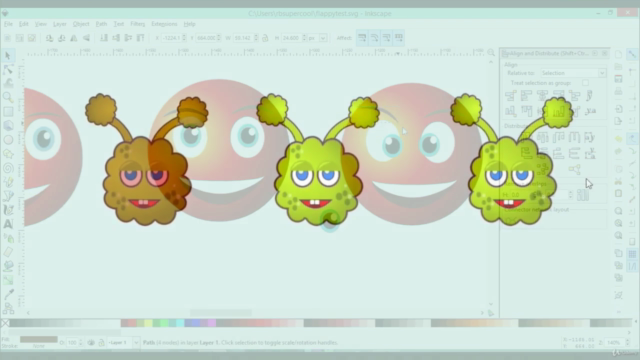Flip selected objects horizontally

pyautogui.click(x=74, y=38)
